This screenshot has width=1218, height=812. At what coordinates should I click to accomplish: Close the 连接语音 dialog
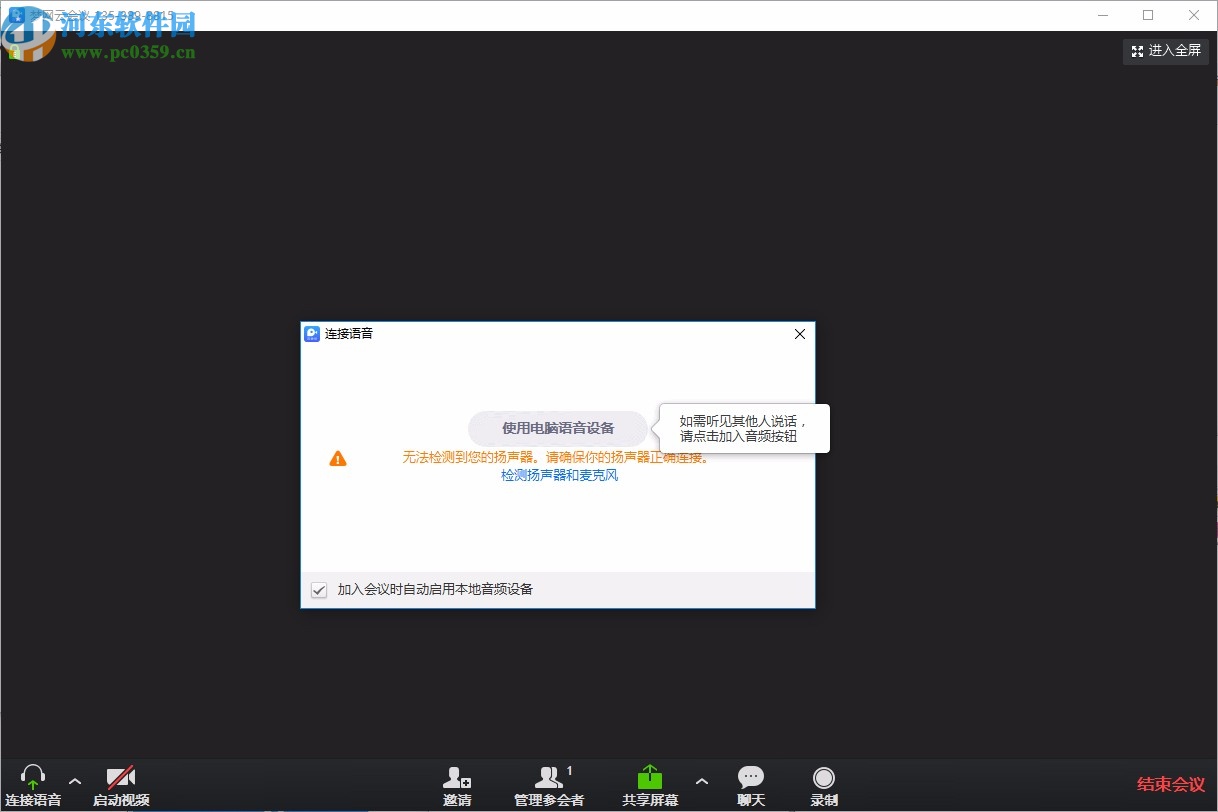coord(799,334)
